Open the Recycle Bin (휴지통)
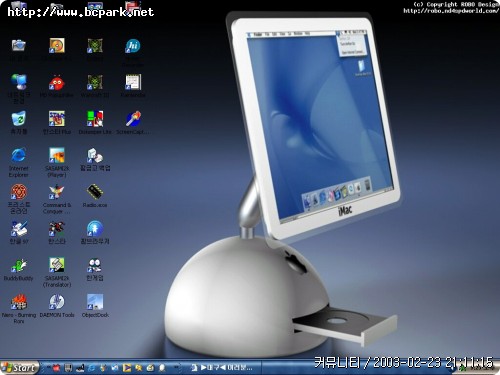Viewport: 500px width, 375px height. click(19, 119)
